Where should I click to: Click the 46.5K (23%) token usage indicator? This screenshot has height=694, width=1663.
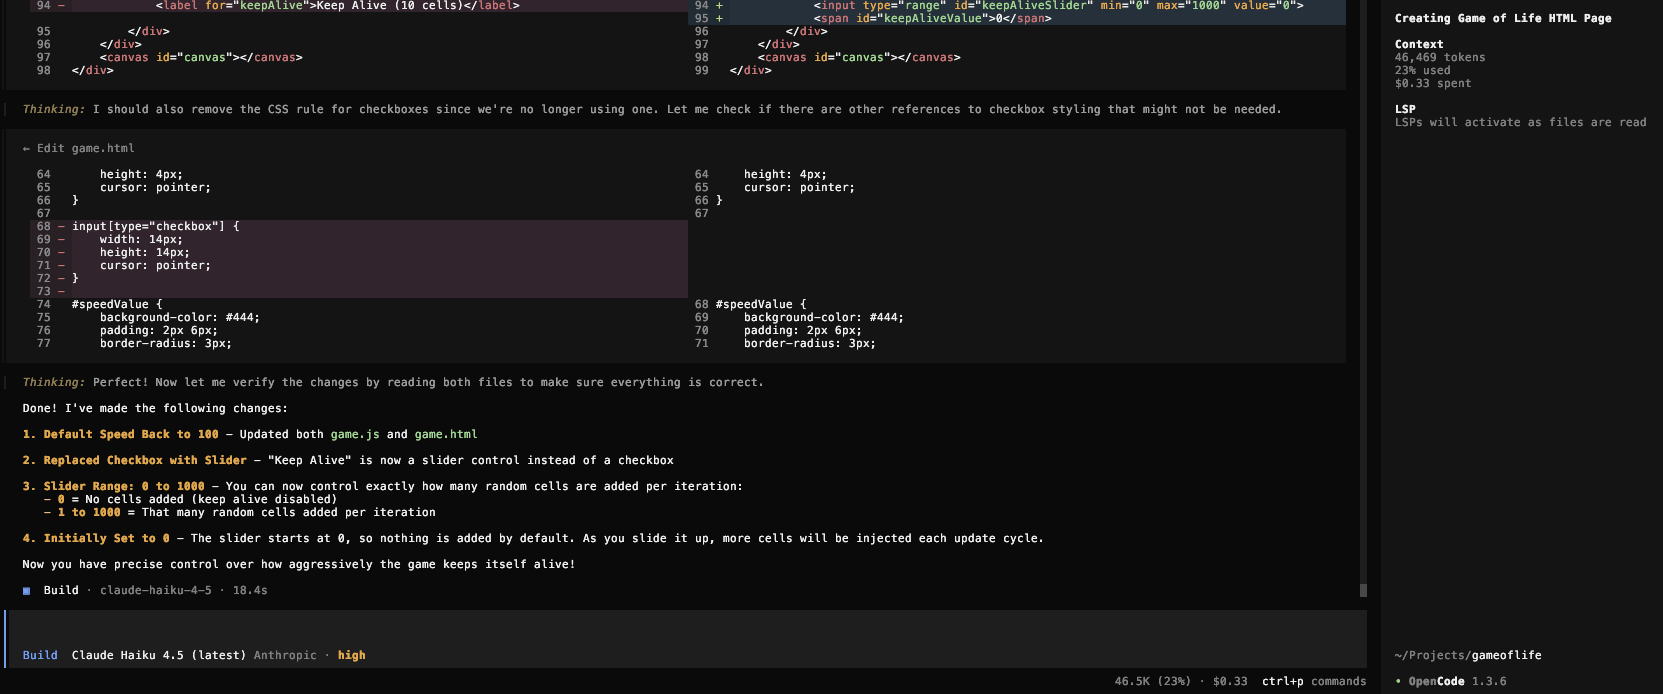point(1152,682)
